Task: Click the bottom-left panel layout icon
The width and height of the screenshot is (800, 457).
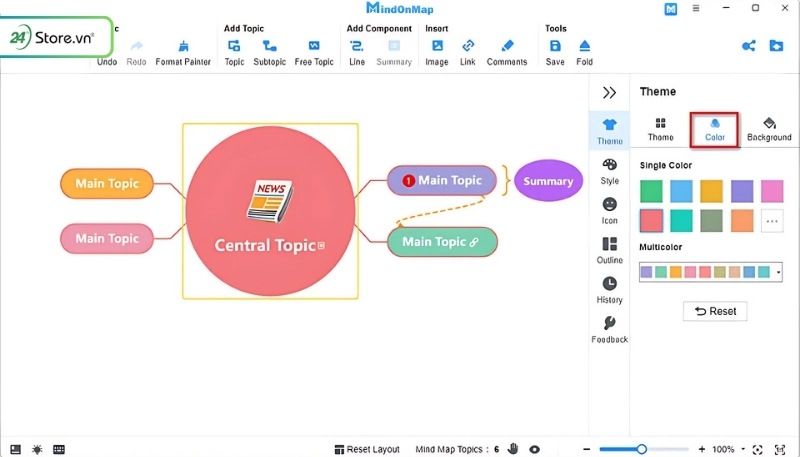Action: 16,449
